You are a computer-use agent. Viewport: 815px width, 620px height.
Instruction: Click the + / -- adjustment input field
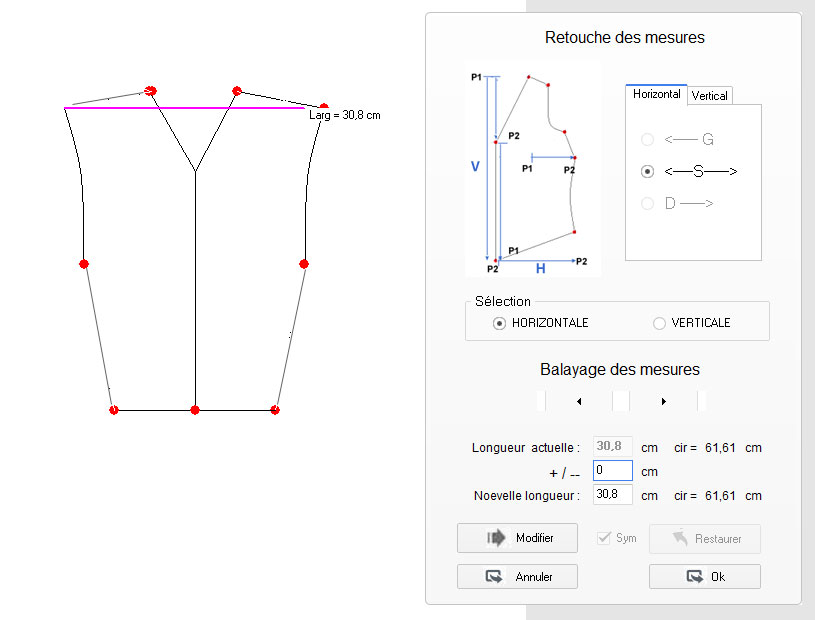point(612,470)
